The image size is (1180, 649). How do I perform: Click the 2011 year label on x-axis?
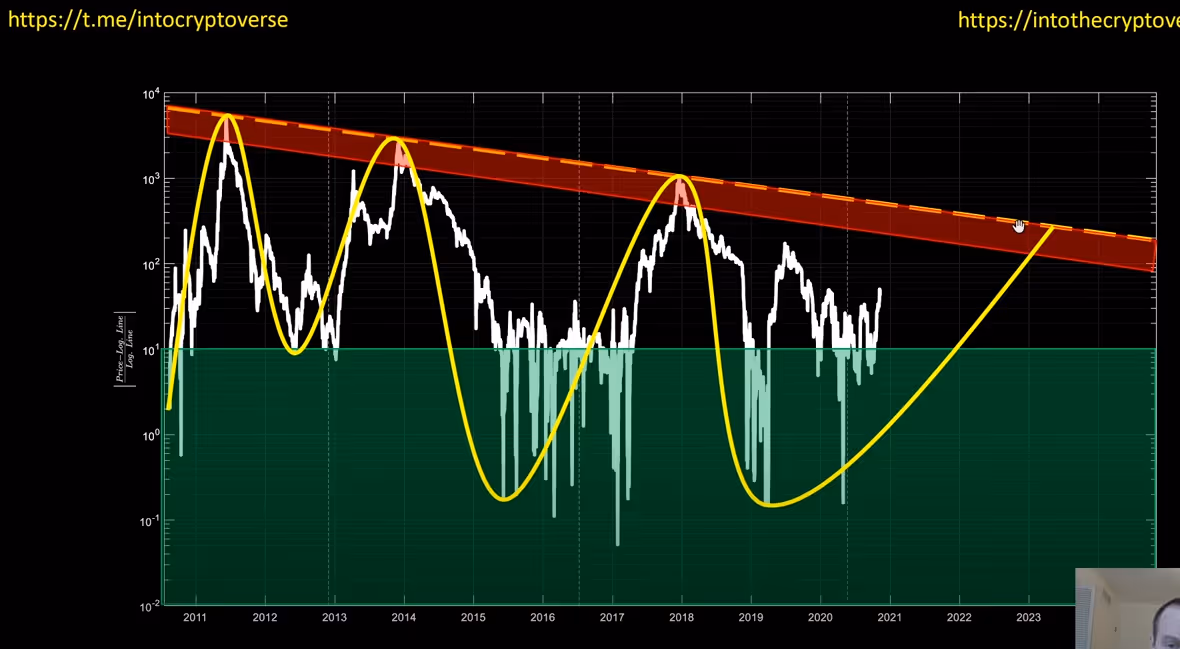(x=195, y=617)
